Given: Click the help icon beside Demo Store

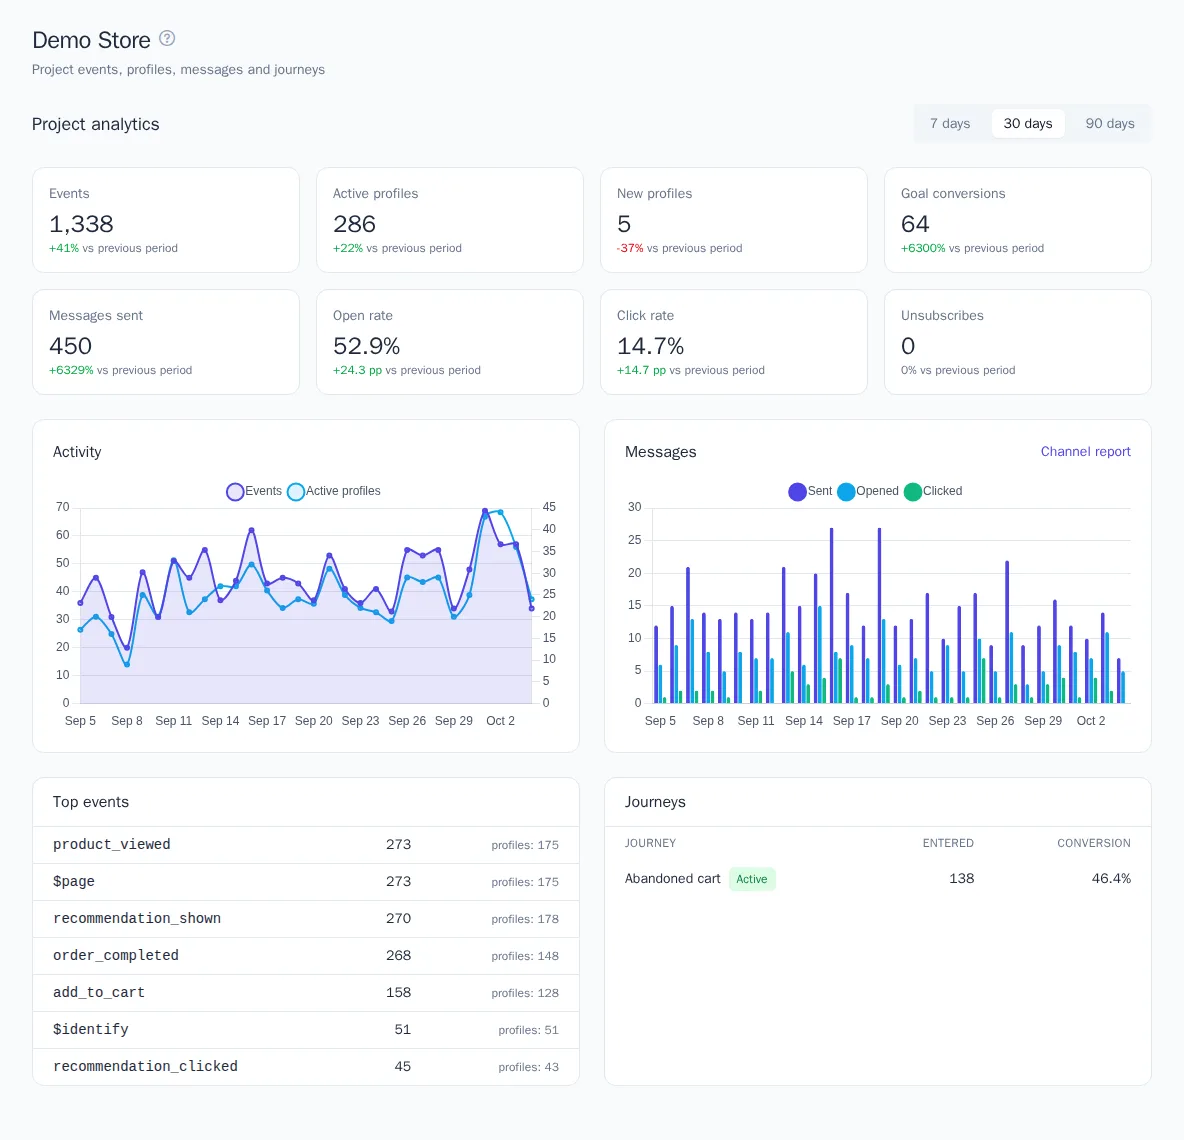Looking at the screenshot, I should point(167,39).
